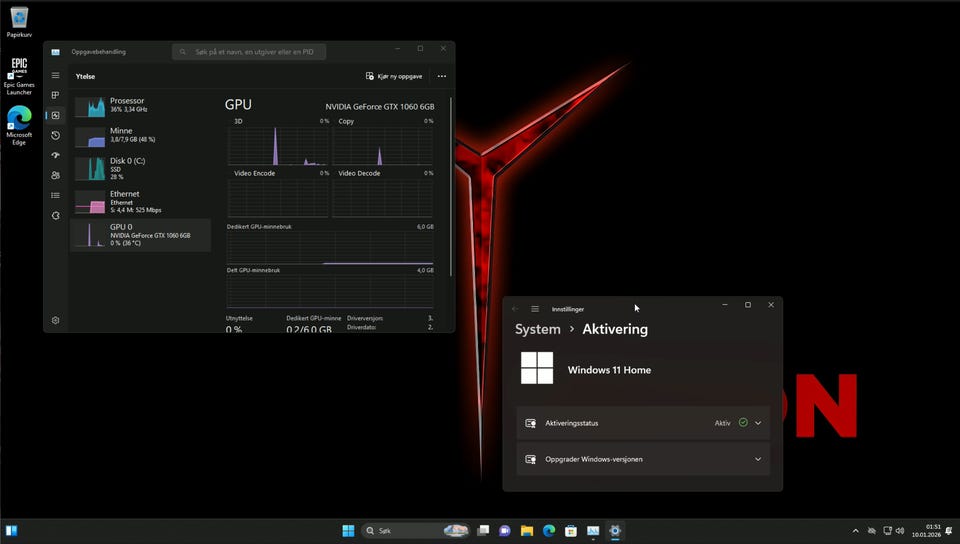The image size is (960, 544).
Task: Go to Processes page in Task Manager sidebar
Action: click(x=56, y=95)
